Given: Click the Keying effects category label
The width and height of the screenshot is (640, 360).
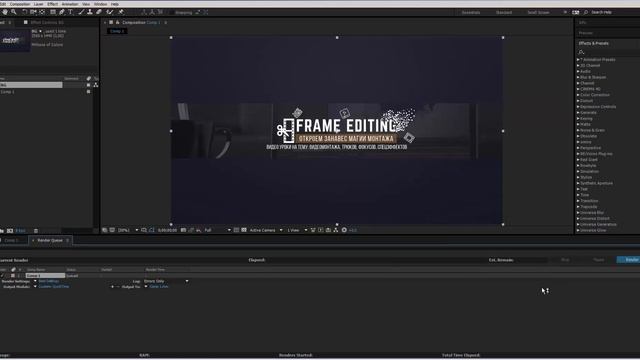Looking at the screenshot, I should (586, 118).
